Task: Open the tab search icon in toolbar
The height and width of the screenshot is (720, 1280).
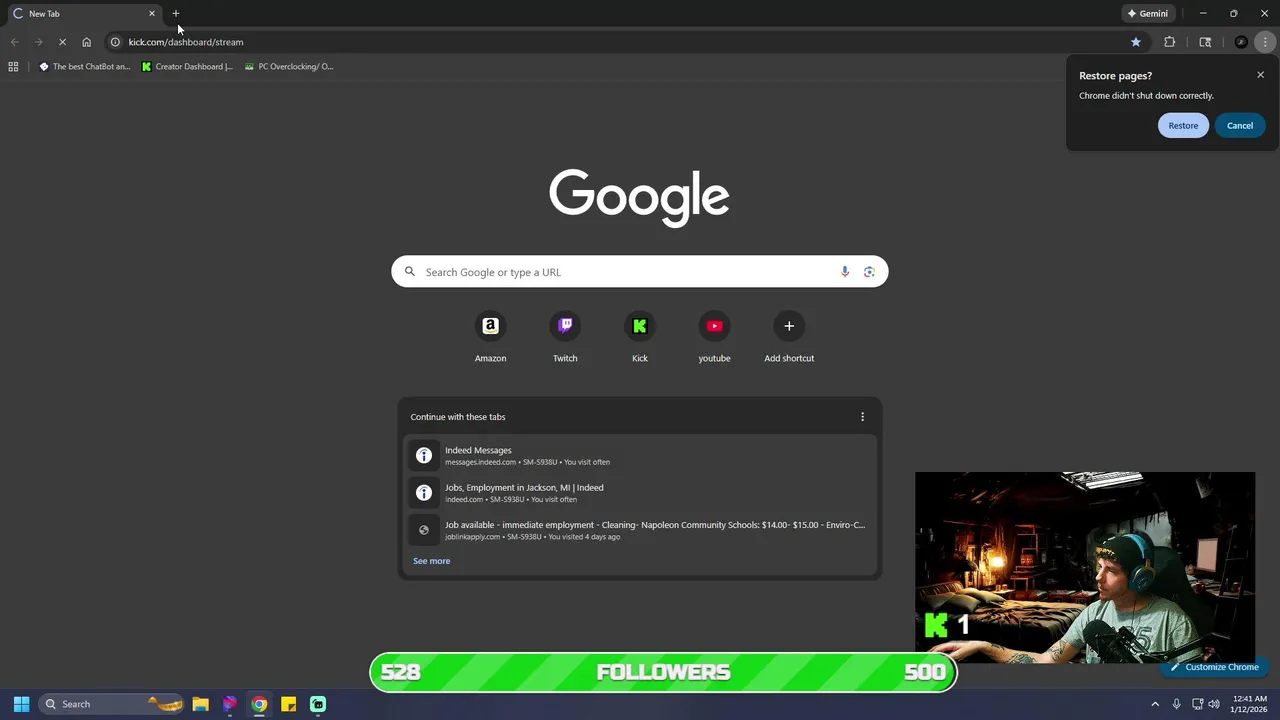Action: (1205, 42)
